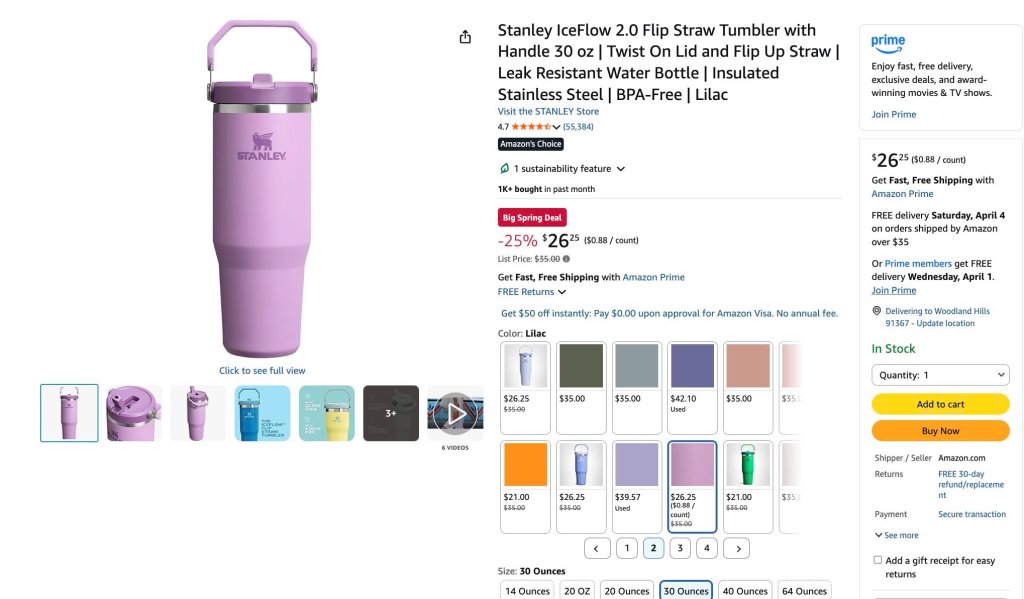This screenshot has height=599, width=1024.
Task: Switch to color page 1
Action: (627, 549)
